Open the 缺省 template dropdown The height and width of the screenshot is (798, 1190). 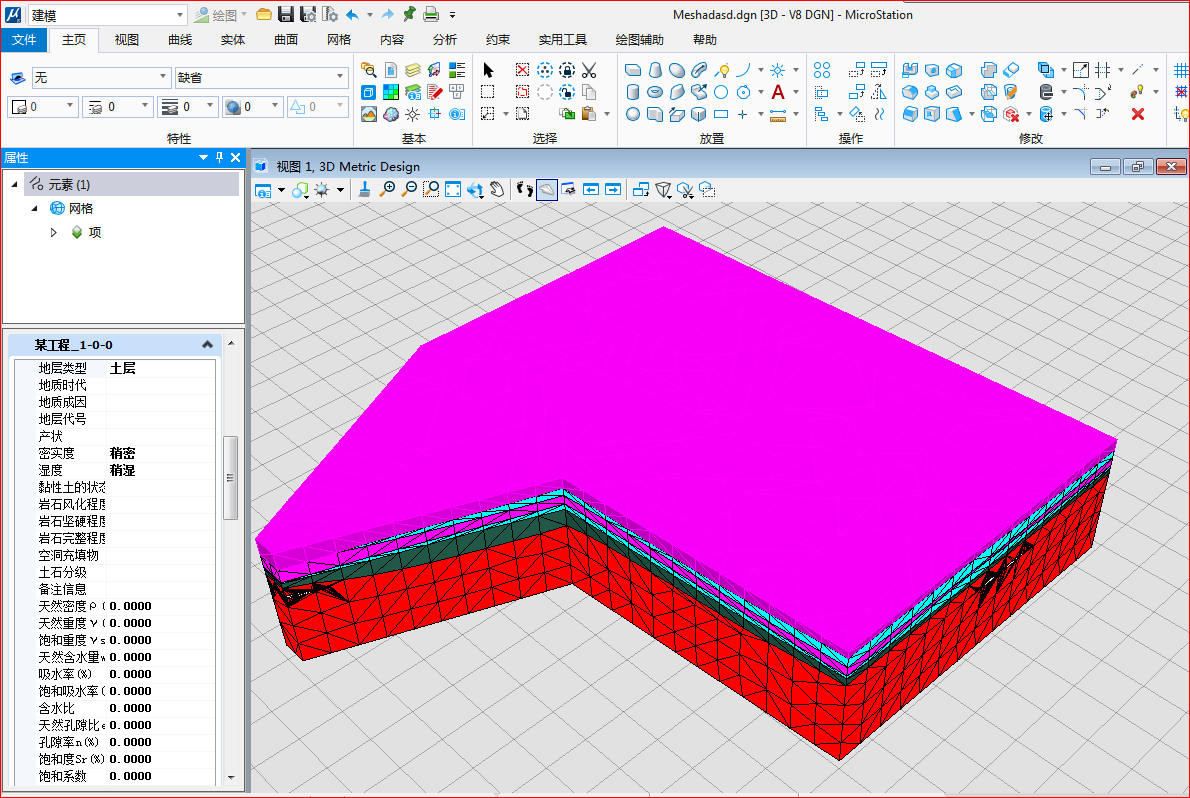pyautogui.click(x=339, y=77)
